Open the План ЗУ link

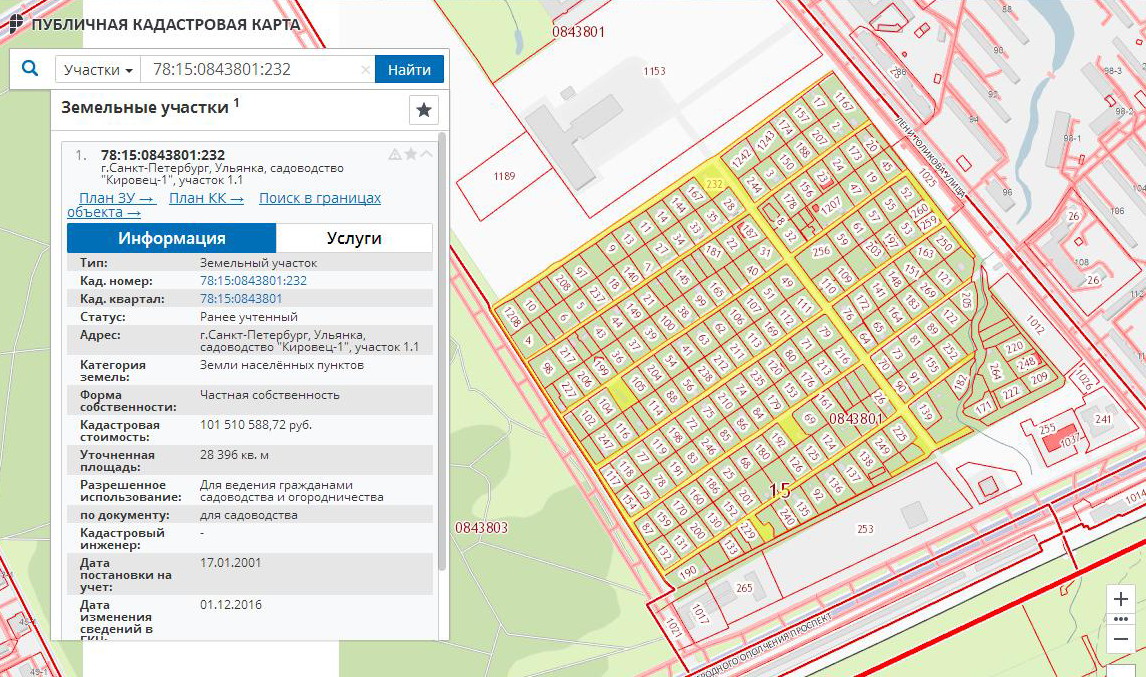point(117,198)
